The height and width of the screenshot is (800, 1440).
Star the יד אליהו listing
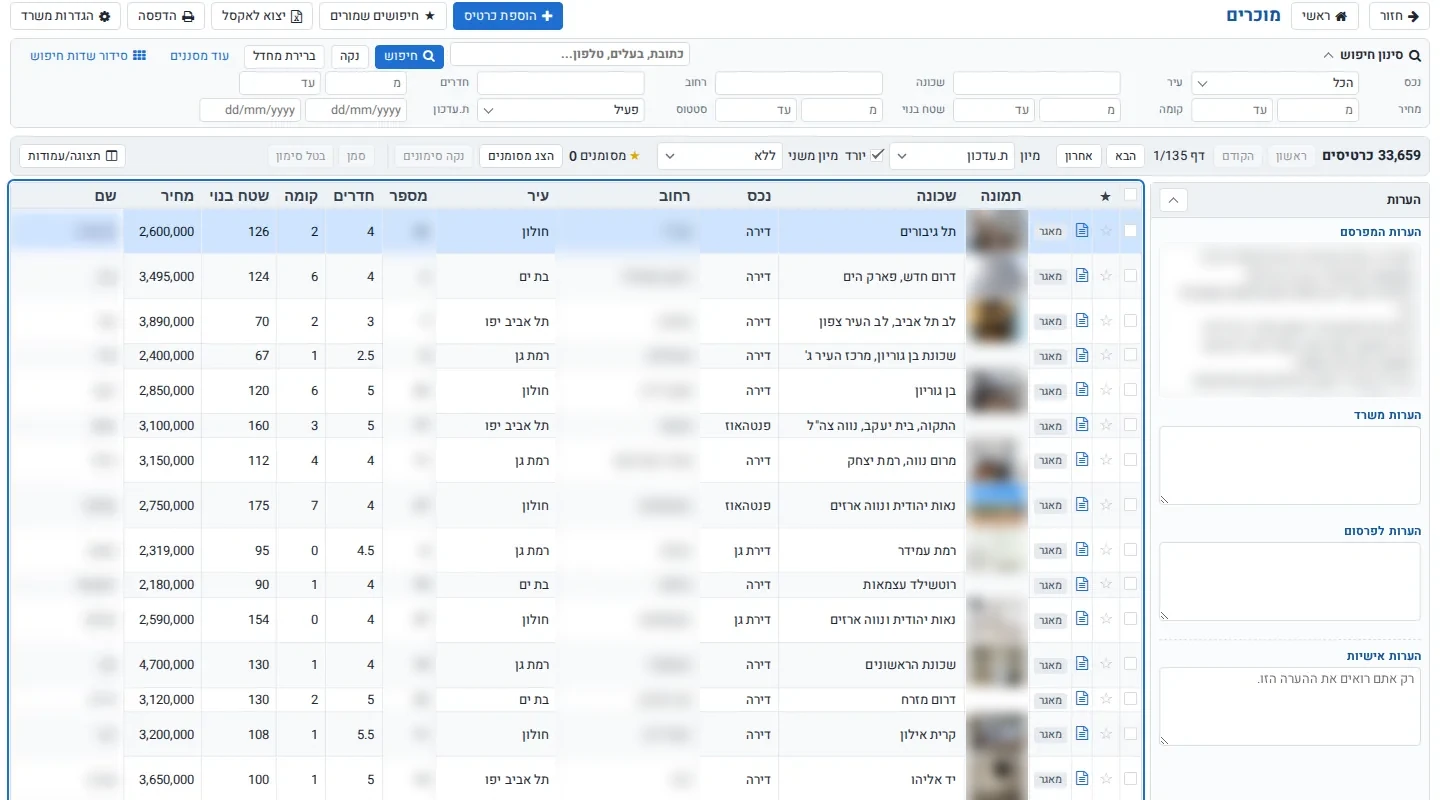click(x=1105, y=779)
